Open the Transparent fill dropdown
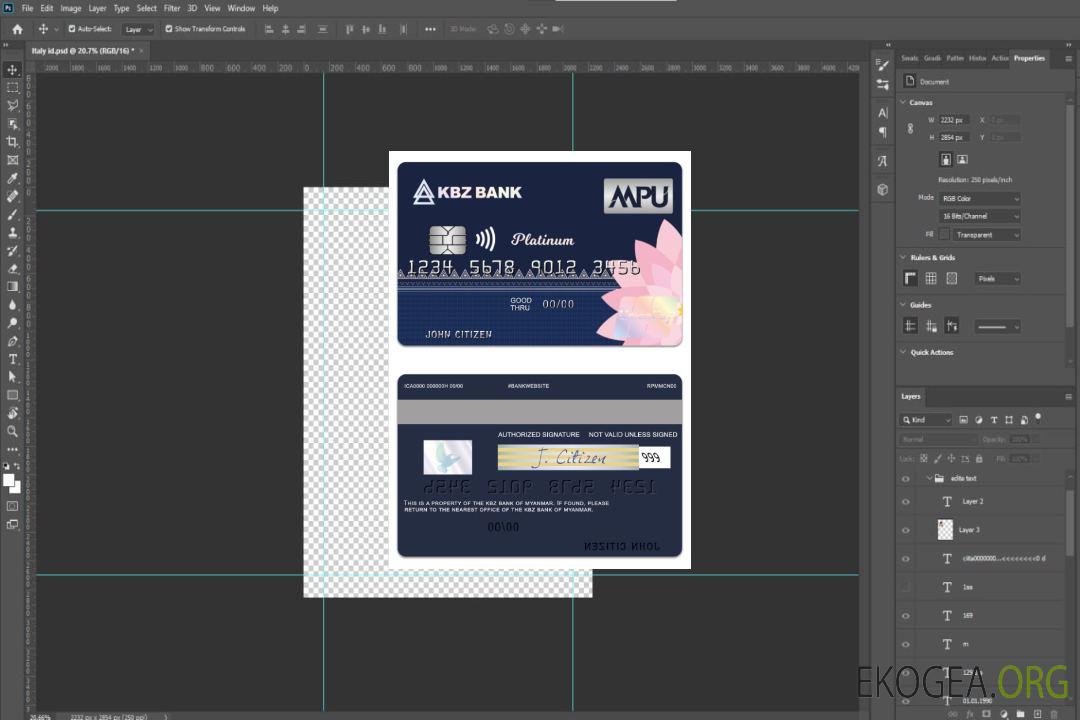This screenshot has height=720, width=1080. click(986, 235)
